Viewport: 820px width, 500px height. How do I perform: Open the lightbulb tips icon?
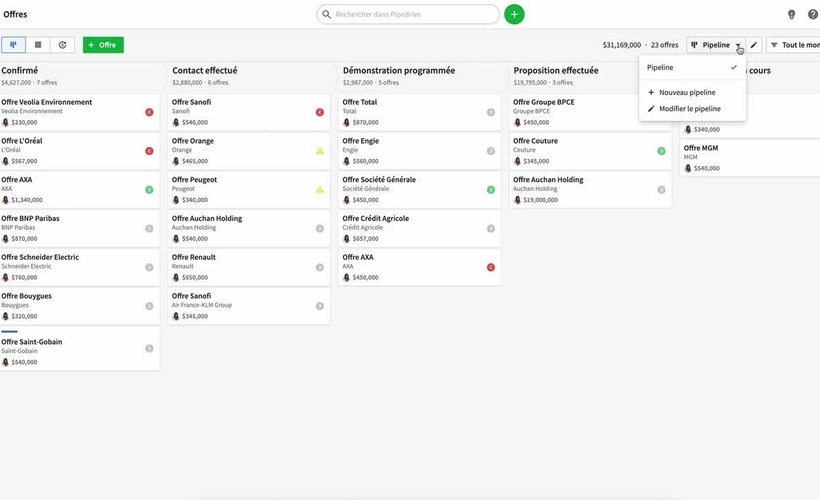coord(791,15)
